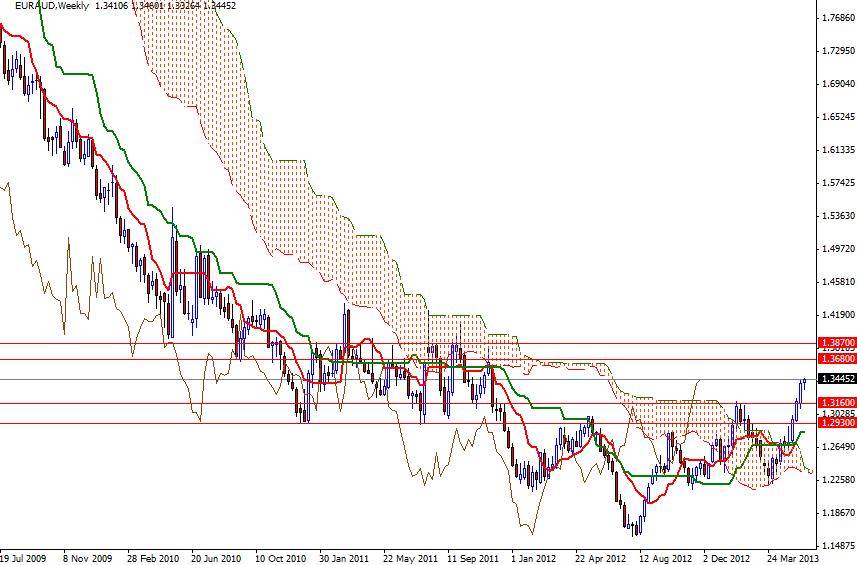This screenshot has width=857, height=565.
Task: Select the 1.65245 price axis value
Action: pos(838,117)
